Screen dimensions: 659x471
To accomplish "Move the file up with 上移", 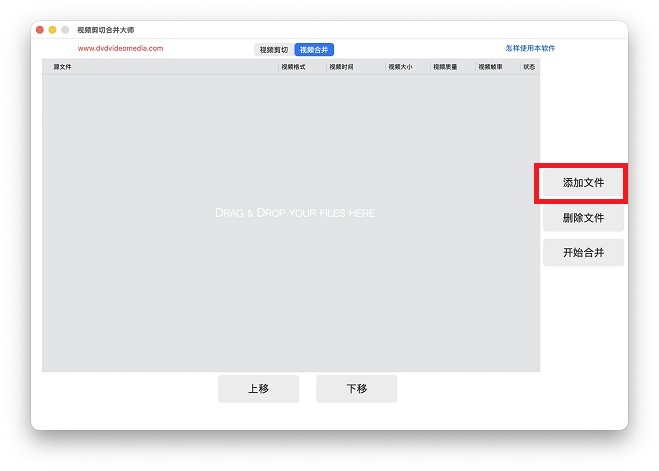I will click(x=258, y=389).
